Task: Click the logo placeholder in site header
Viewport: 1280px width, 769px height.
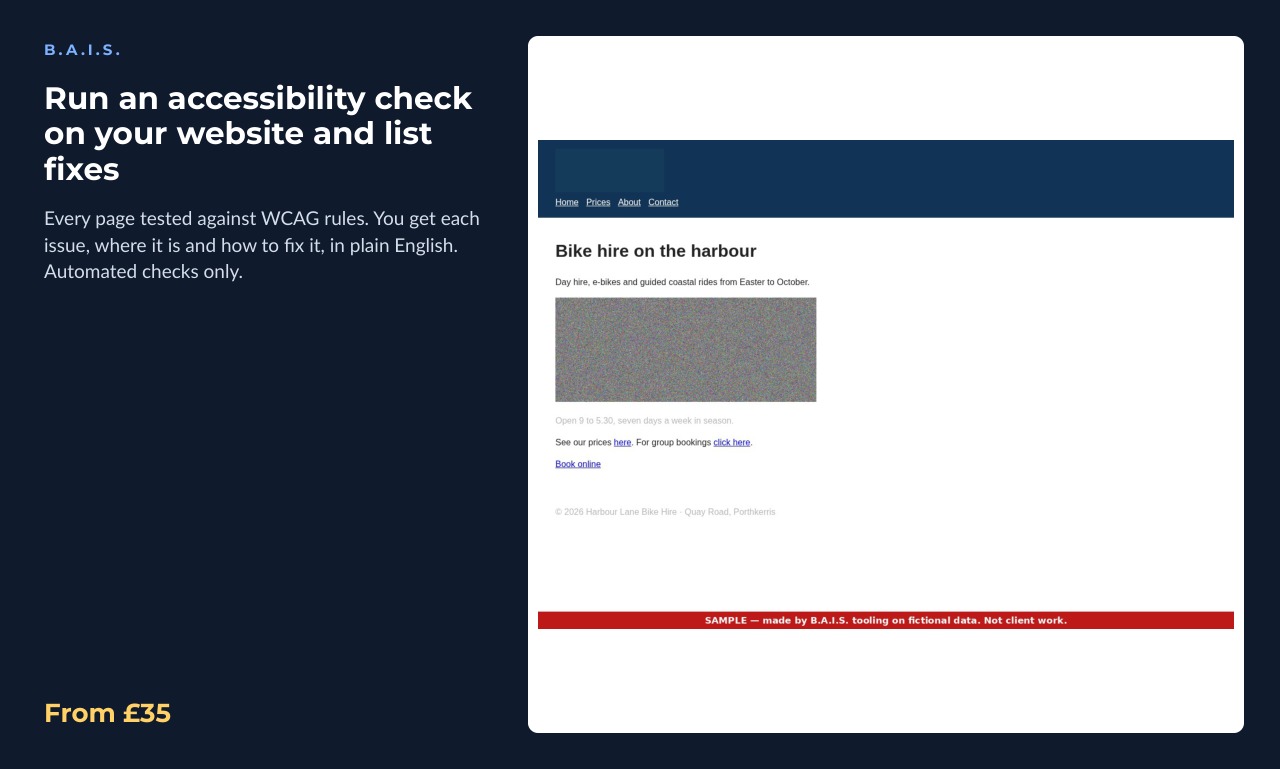Action: pyautogui.click(x=610, y=170)
